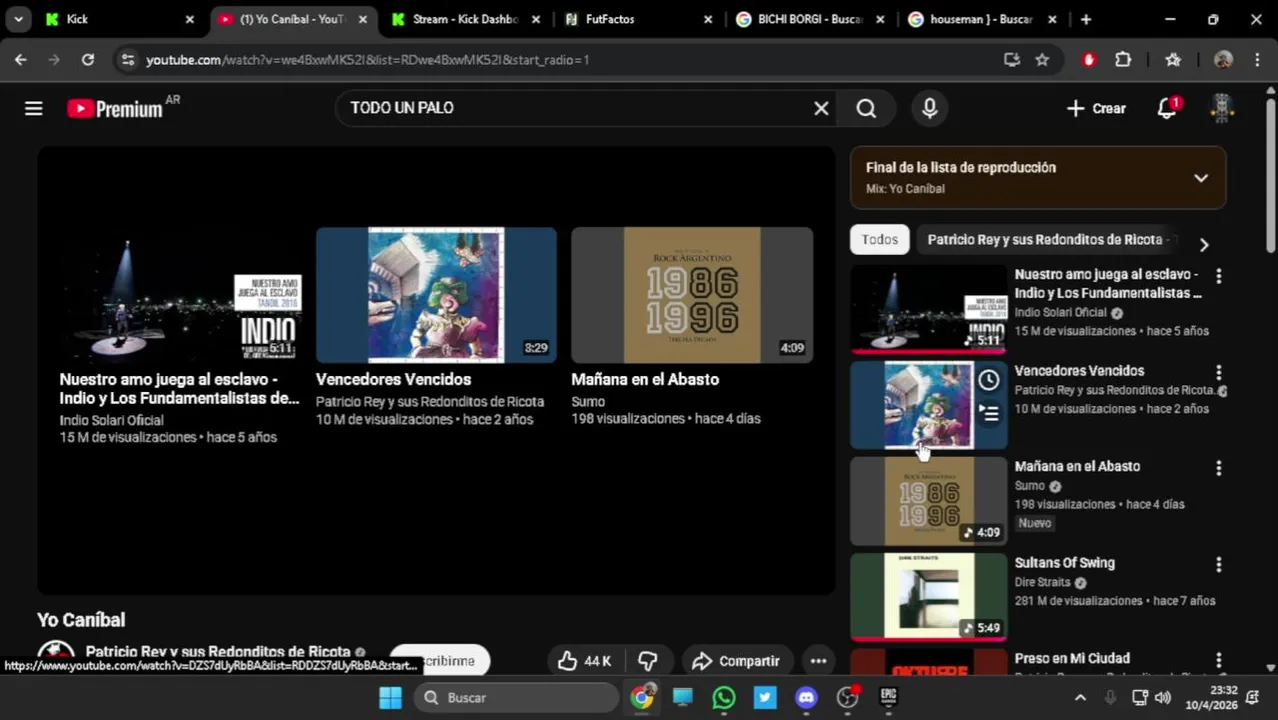This screenshot has height=720, width=1278.
Task: Open the YouTube account avatar menu
Action: [1222, 108]
